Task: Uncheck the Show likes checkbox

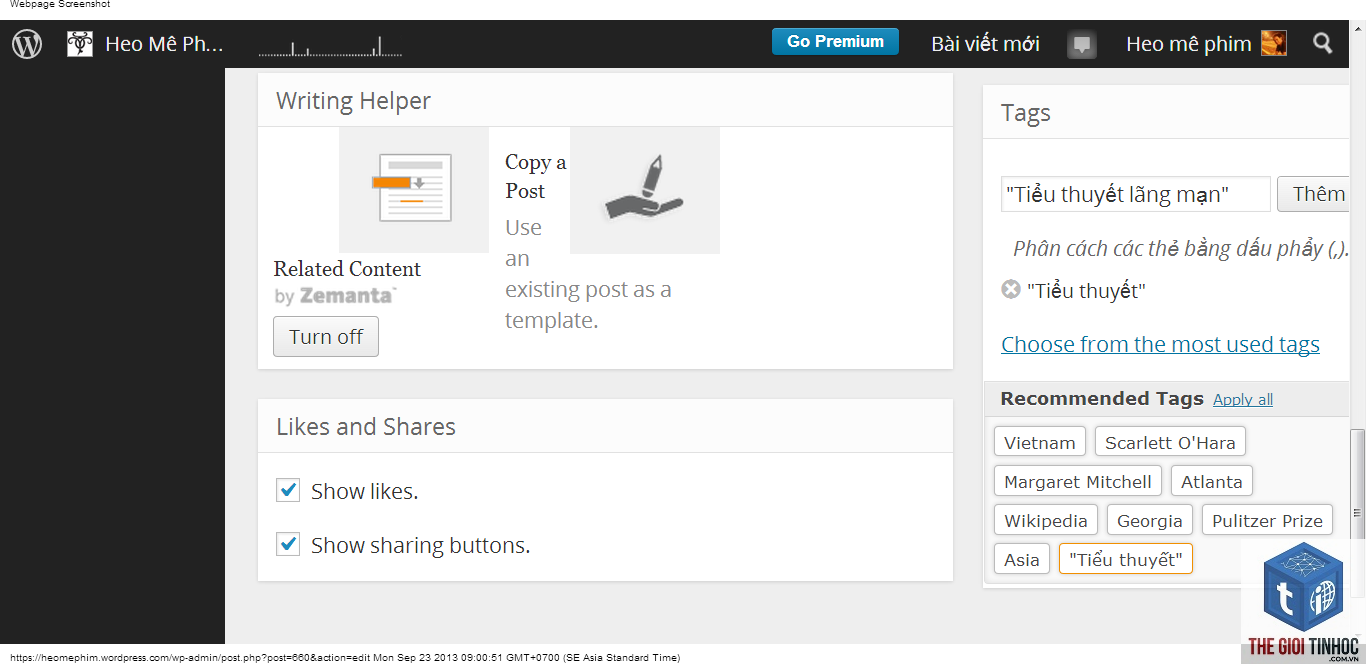Action: [288, 490]
